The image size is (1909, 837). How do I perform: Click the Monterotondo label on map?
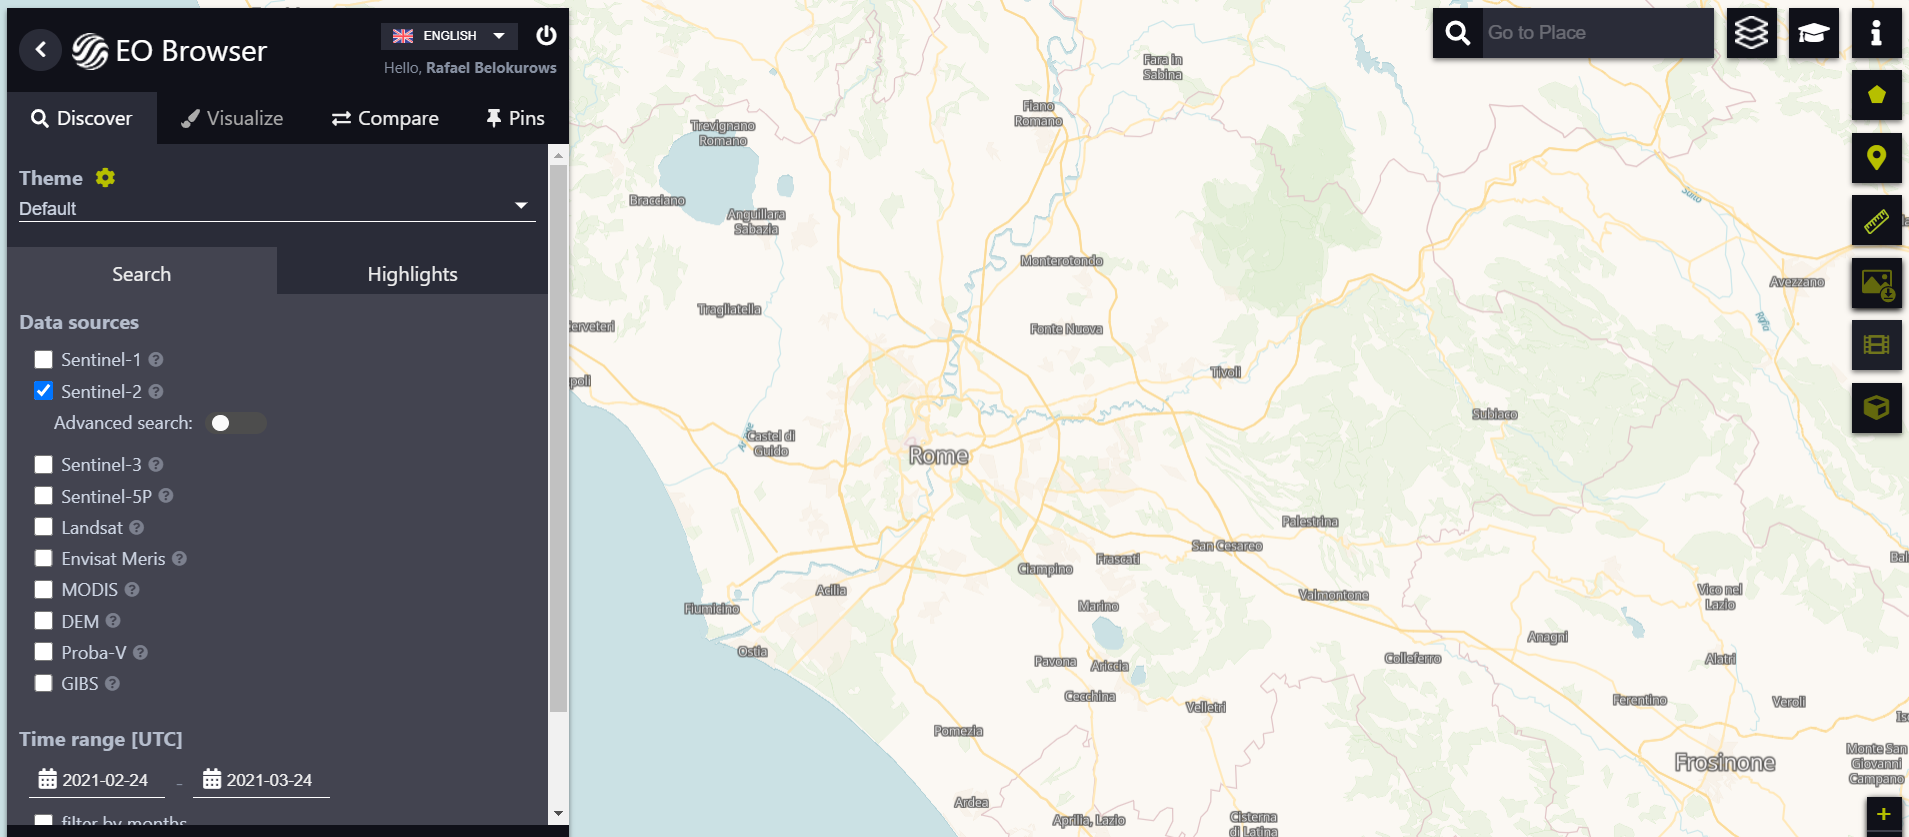pyautogui.click(x=1061, y=261)
